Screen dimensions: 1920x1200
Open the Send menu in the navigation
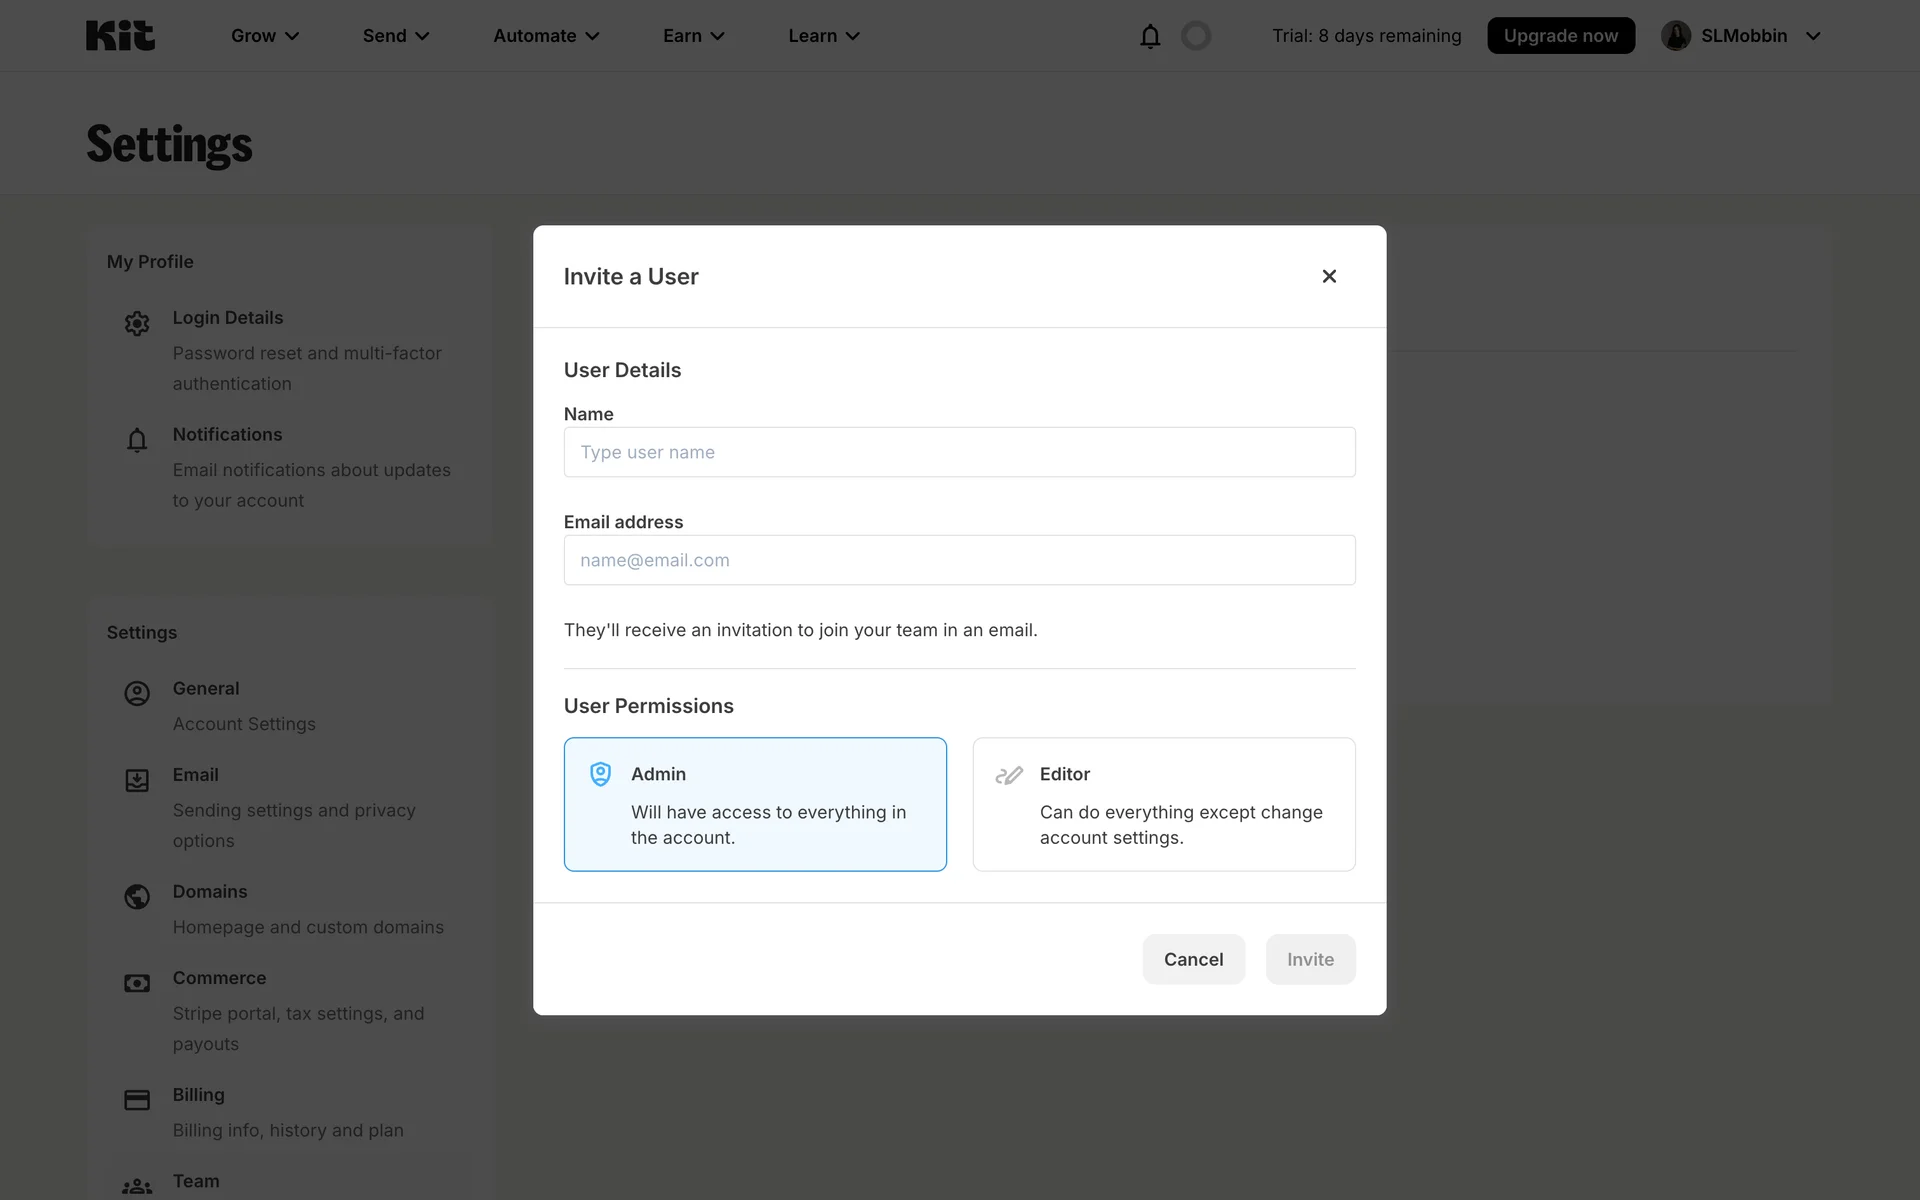(396, 36)
